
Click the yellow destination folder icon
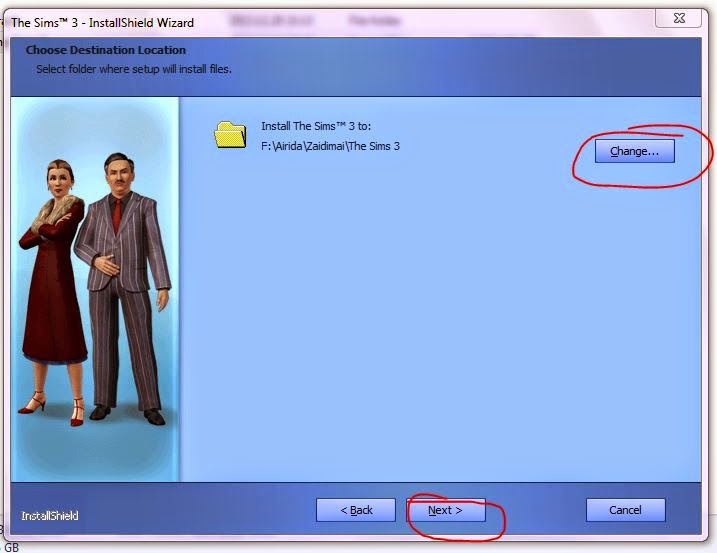[x=230, y=134]
